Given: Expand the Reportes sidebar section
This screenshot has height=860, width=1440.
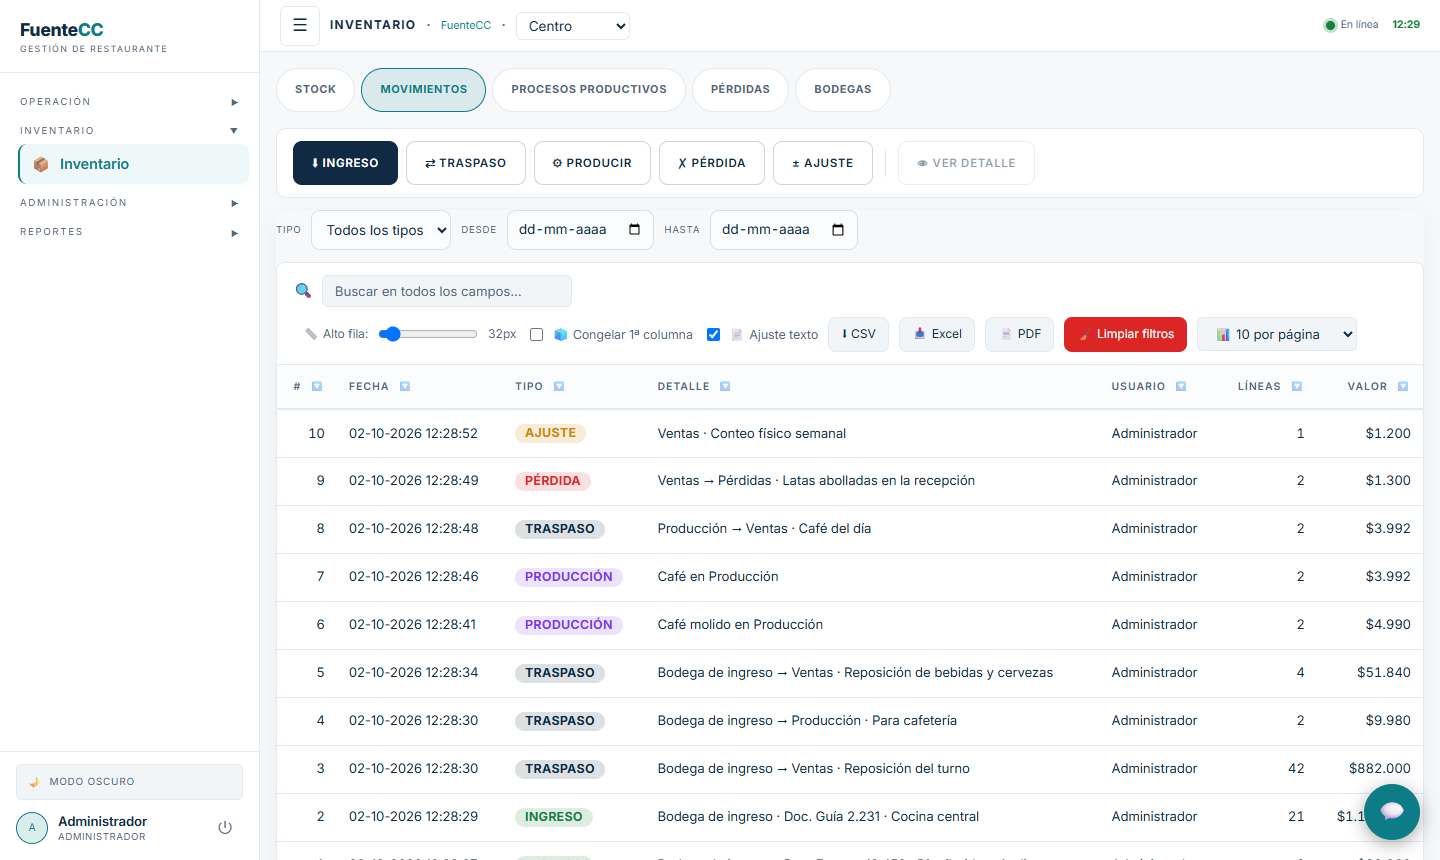Looking at the screenshot, I should click(x=129, y=232).
